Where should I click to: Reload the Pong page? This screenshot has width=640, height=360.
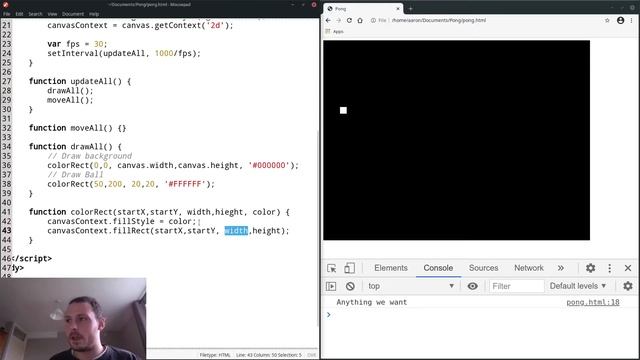pyautogui.click(x=349, y=20)
